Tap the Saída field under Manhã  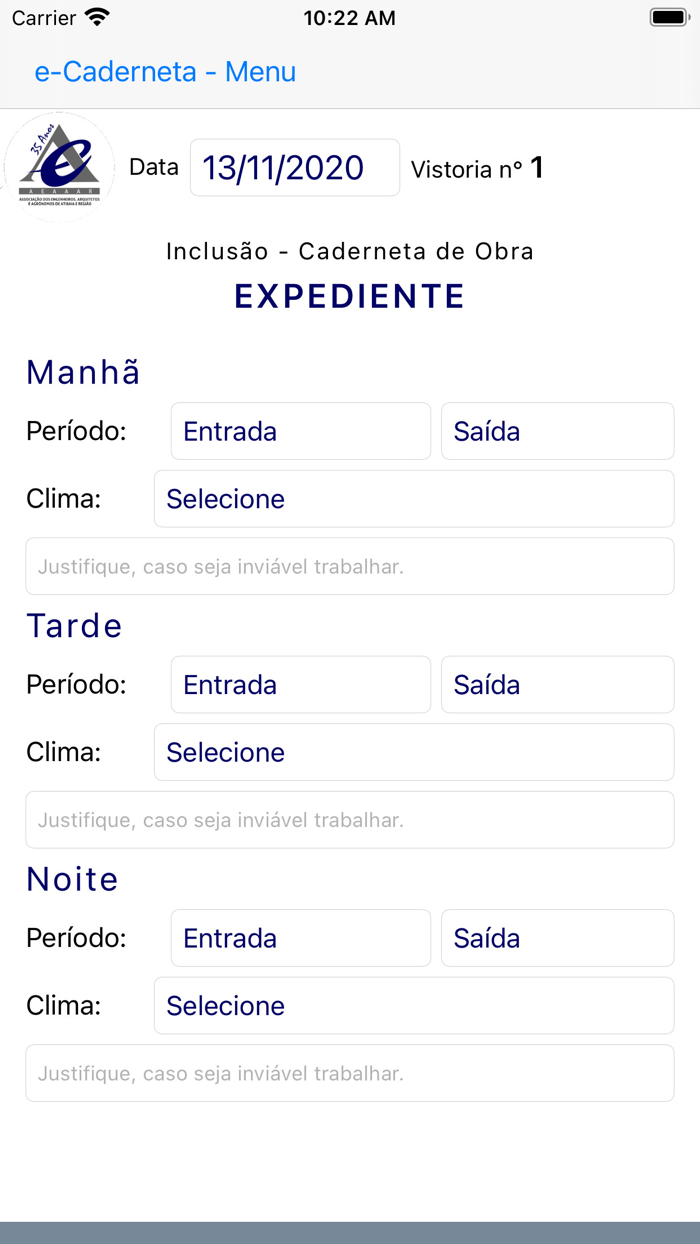557,431
